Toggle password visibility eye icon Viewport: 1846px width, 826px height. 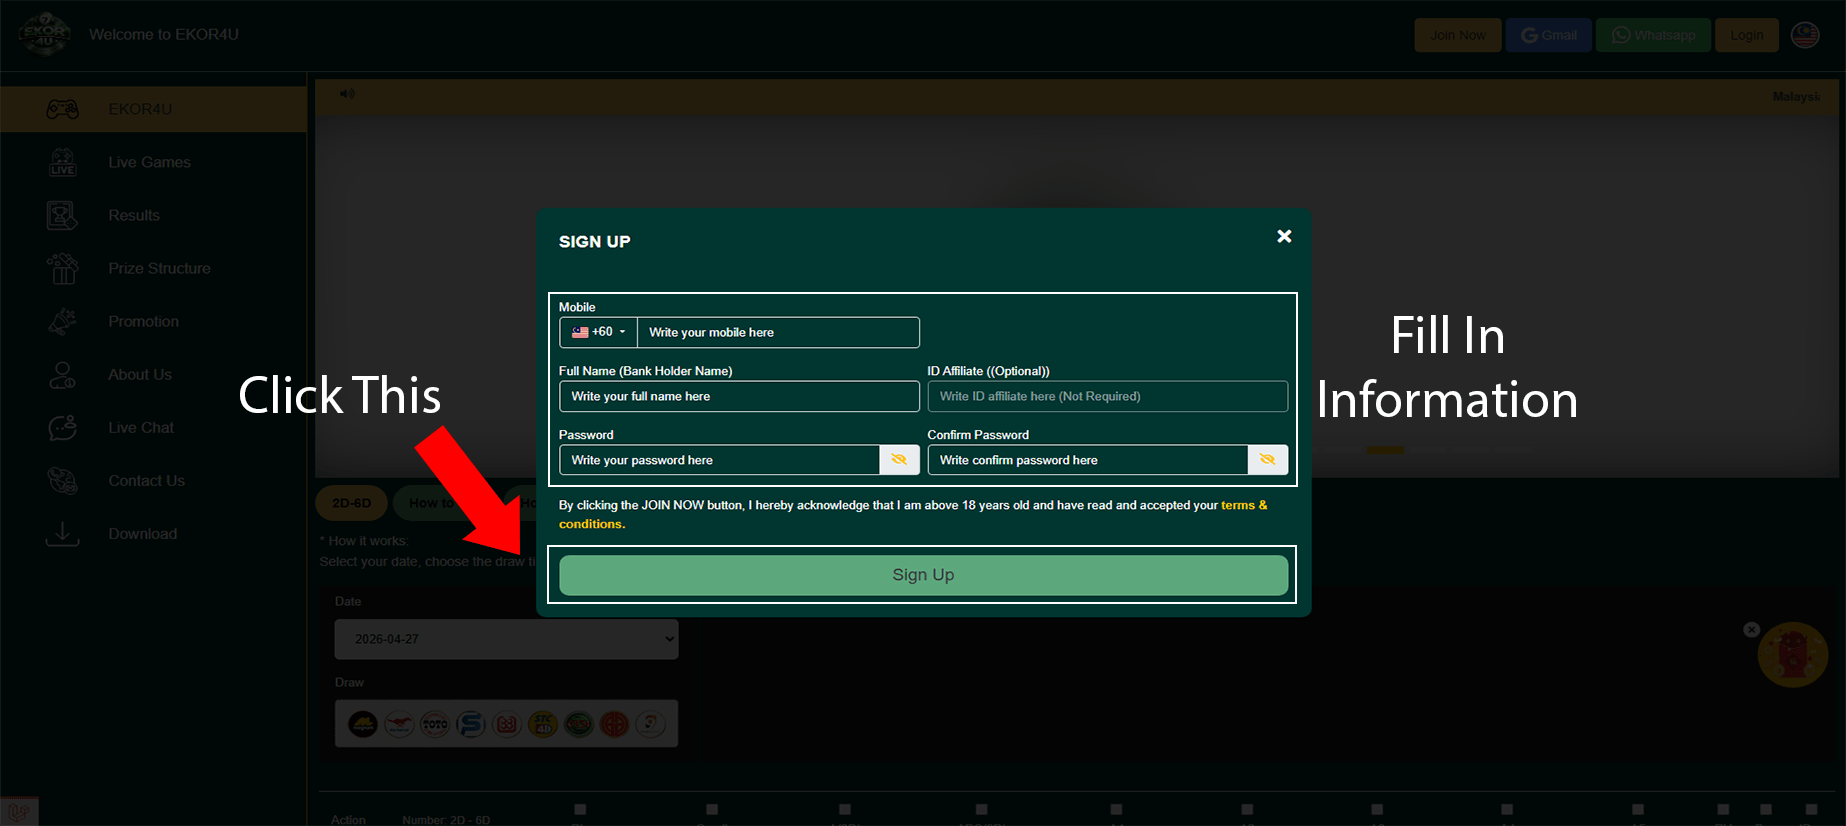pos(899,460)
